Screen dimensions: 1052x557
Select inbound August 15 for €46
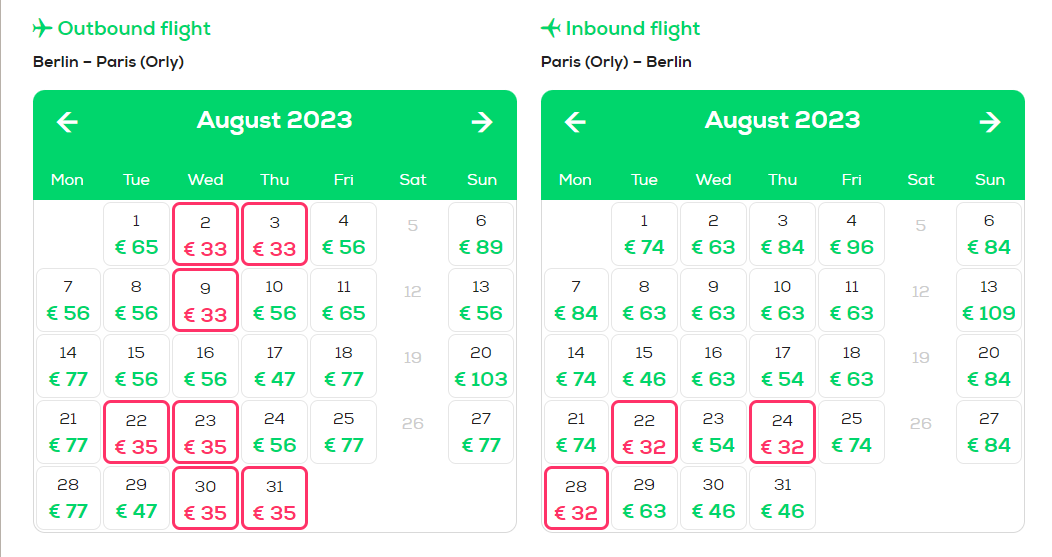[644, 366]
